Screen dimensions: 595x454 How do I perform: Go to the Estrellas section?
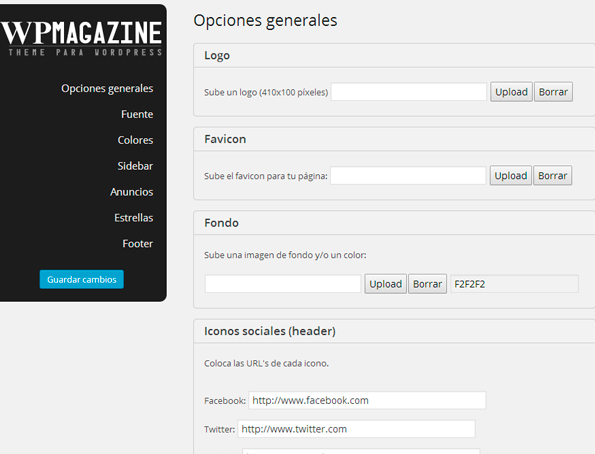point(134,218)
